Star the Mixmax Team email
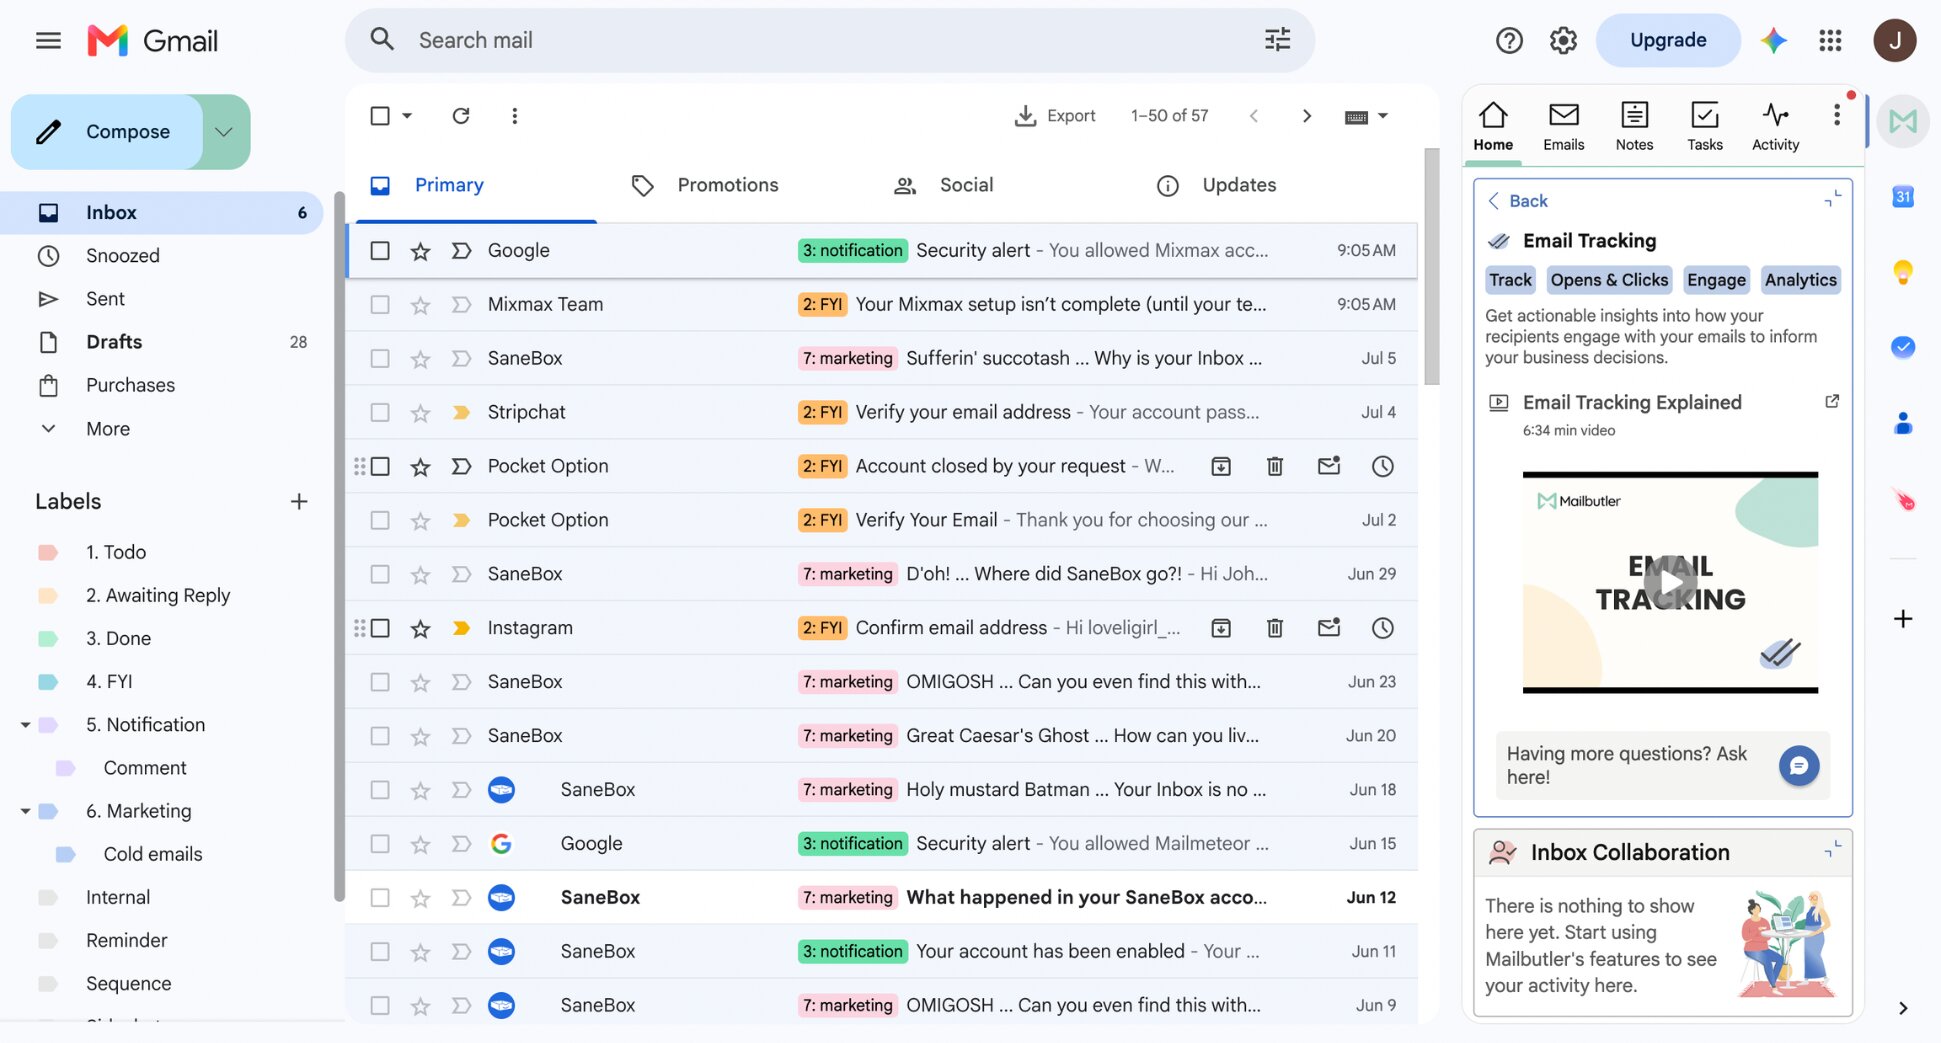 (420, 305)
